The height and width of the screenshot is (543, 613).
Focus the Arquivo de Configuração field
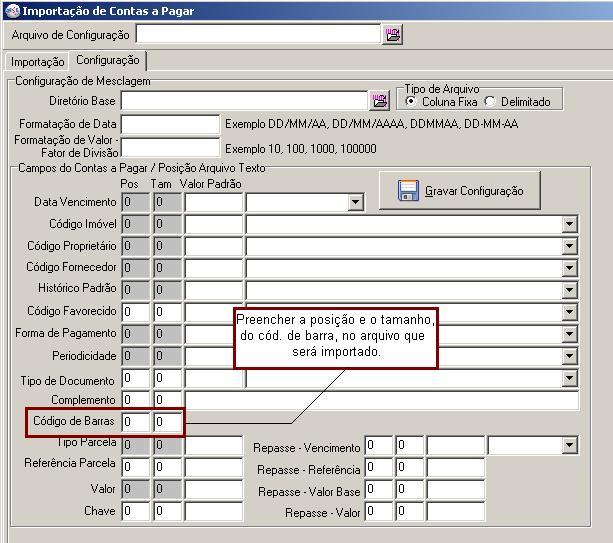[258, 34]
